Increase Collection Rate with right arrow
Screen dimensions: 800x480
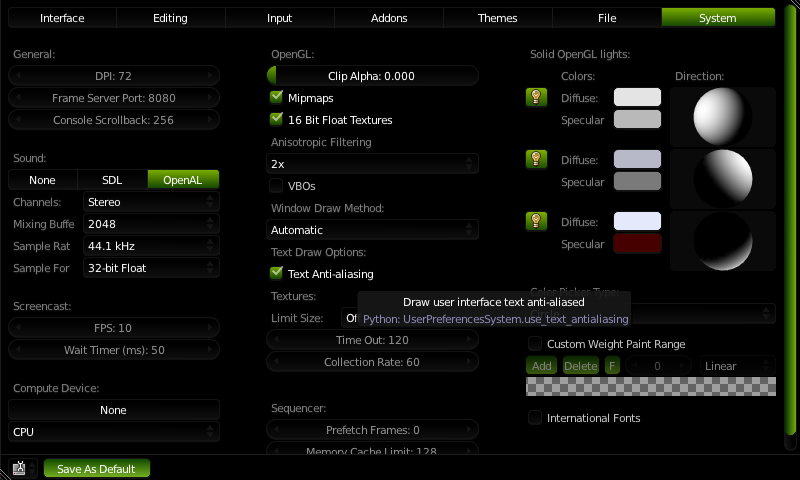(469, 361)
